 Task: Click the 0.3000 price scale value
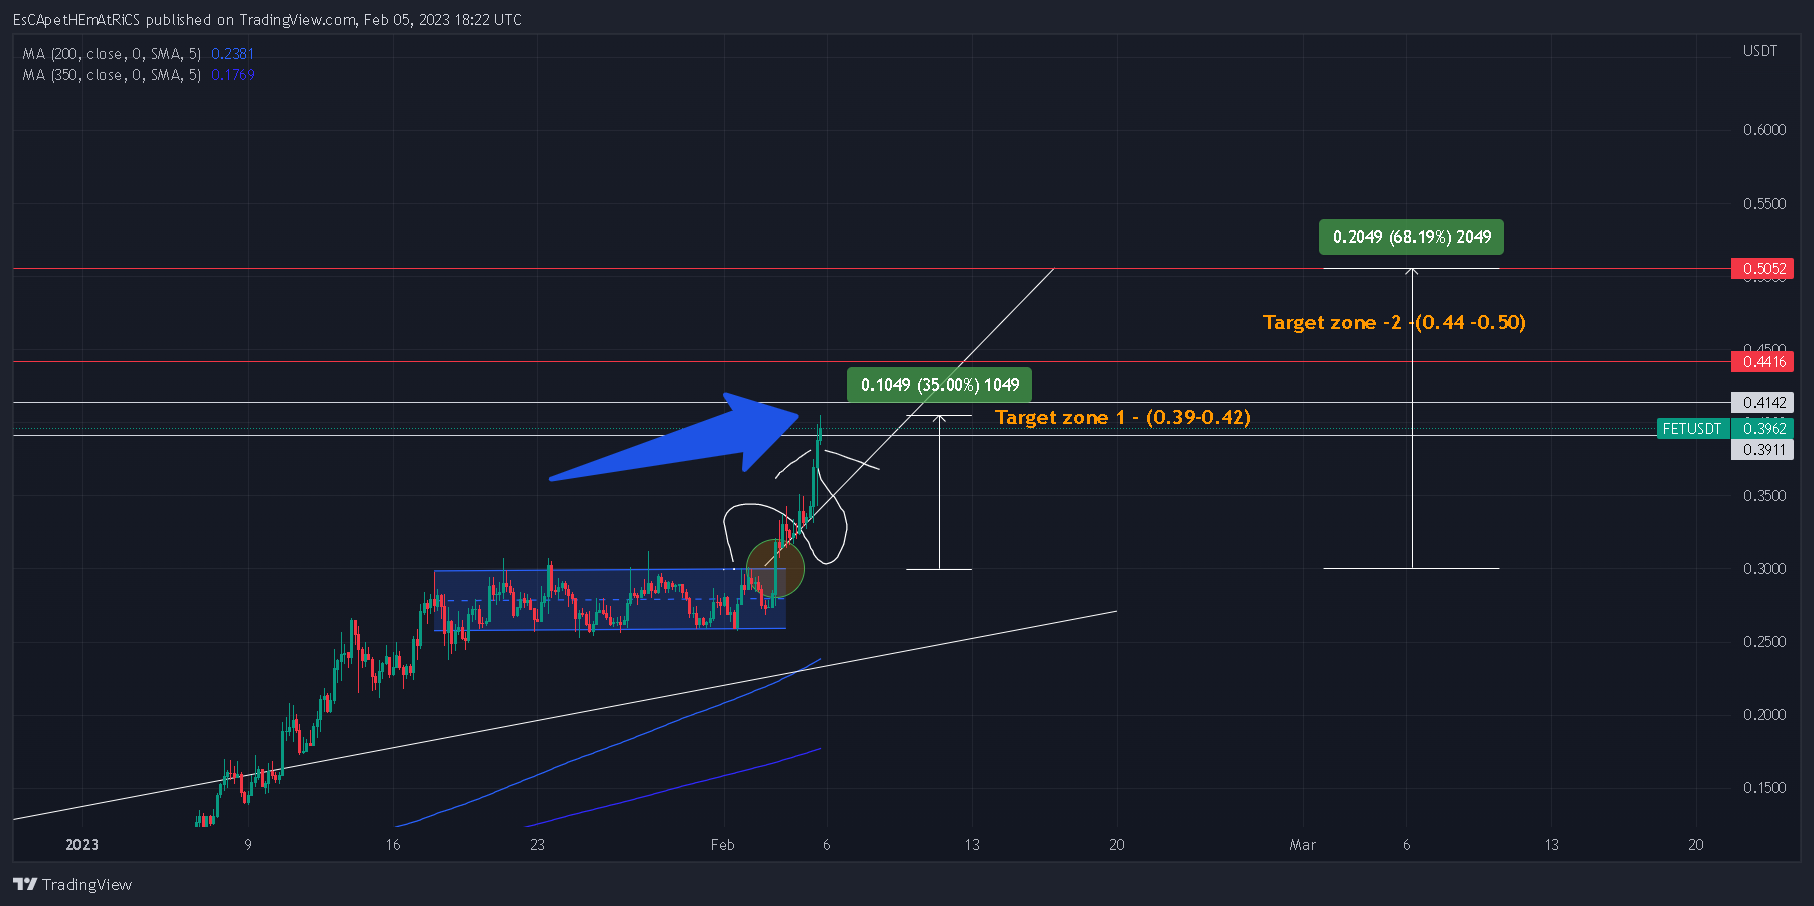1764,568
